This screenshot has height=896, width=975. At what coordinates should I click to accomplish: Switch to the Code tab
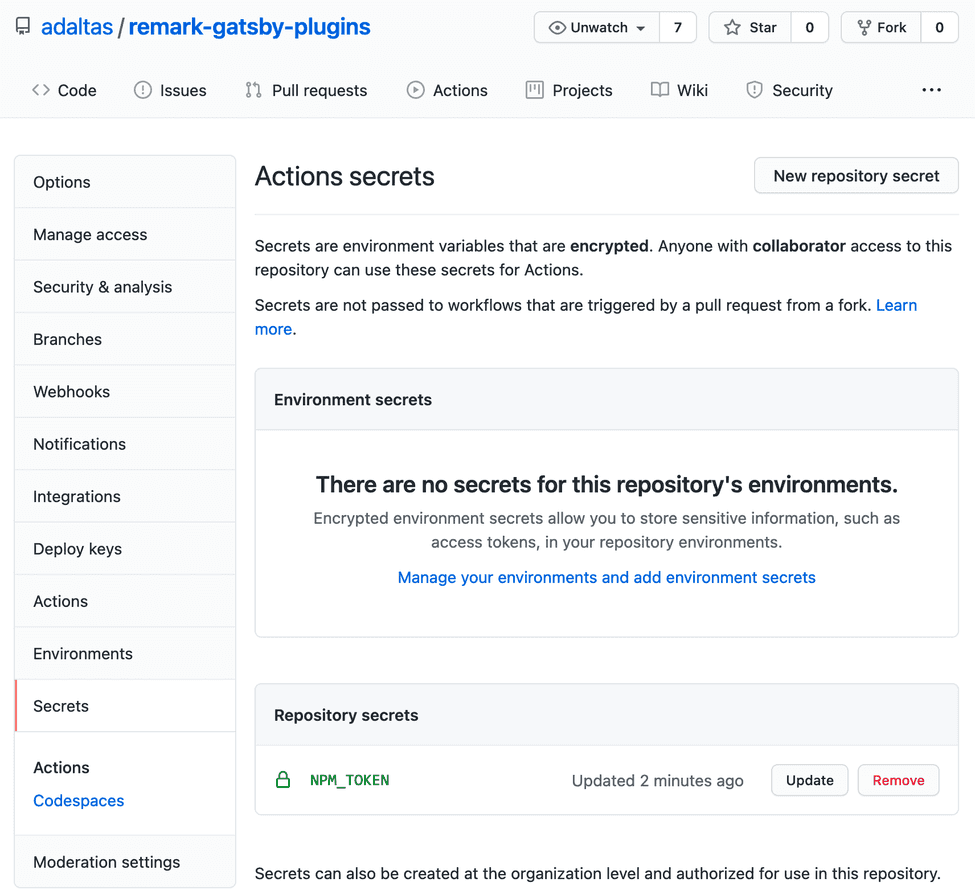(64, 90)
